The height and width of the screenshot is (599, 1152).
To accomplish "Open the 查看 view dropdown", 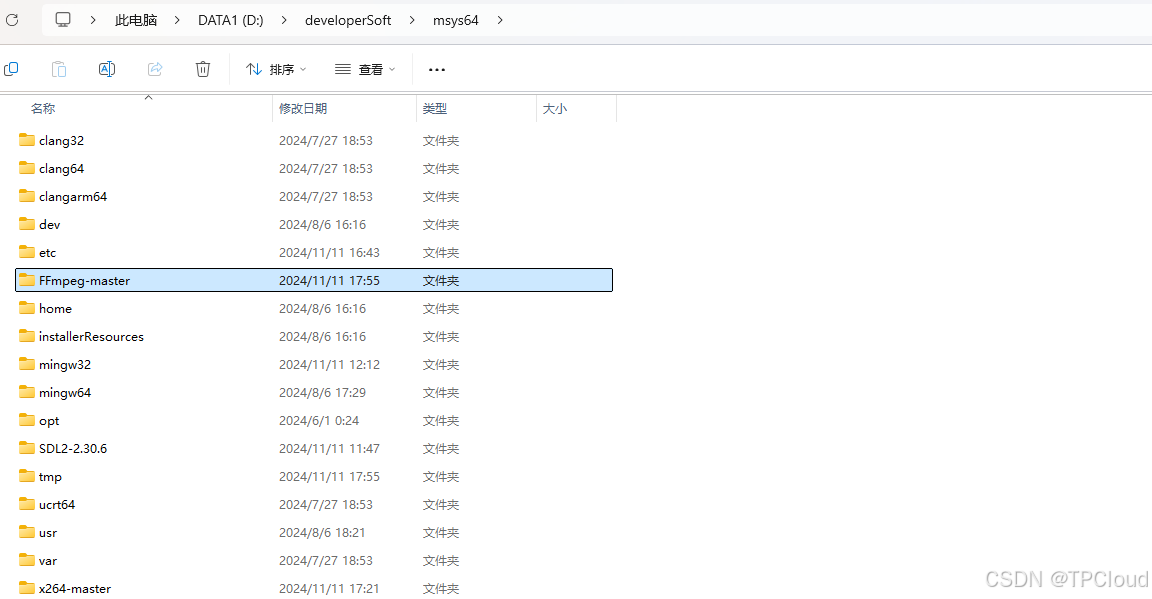I will coord(365,69).
